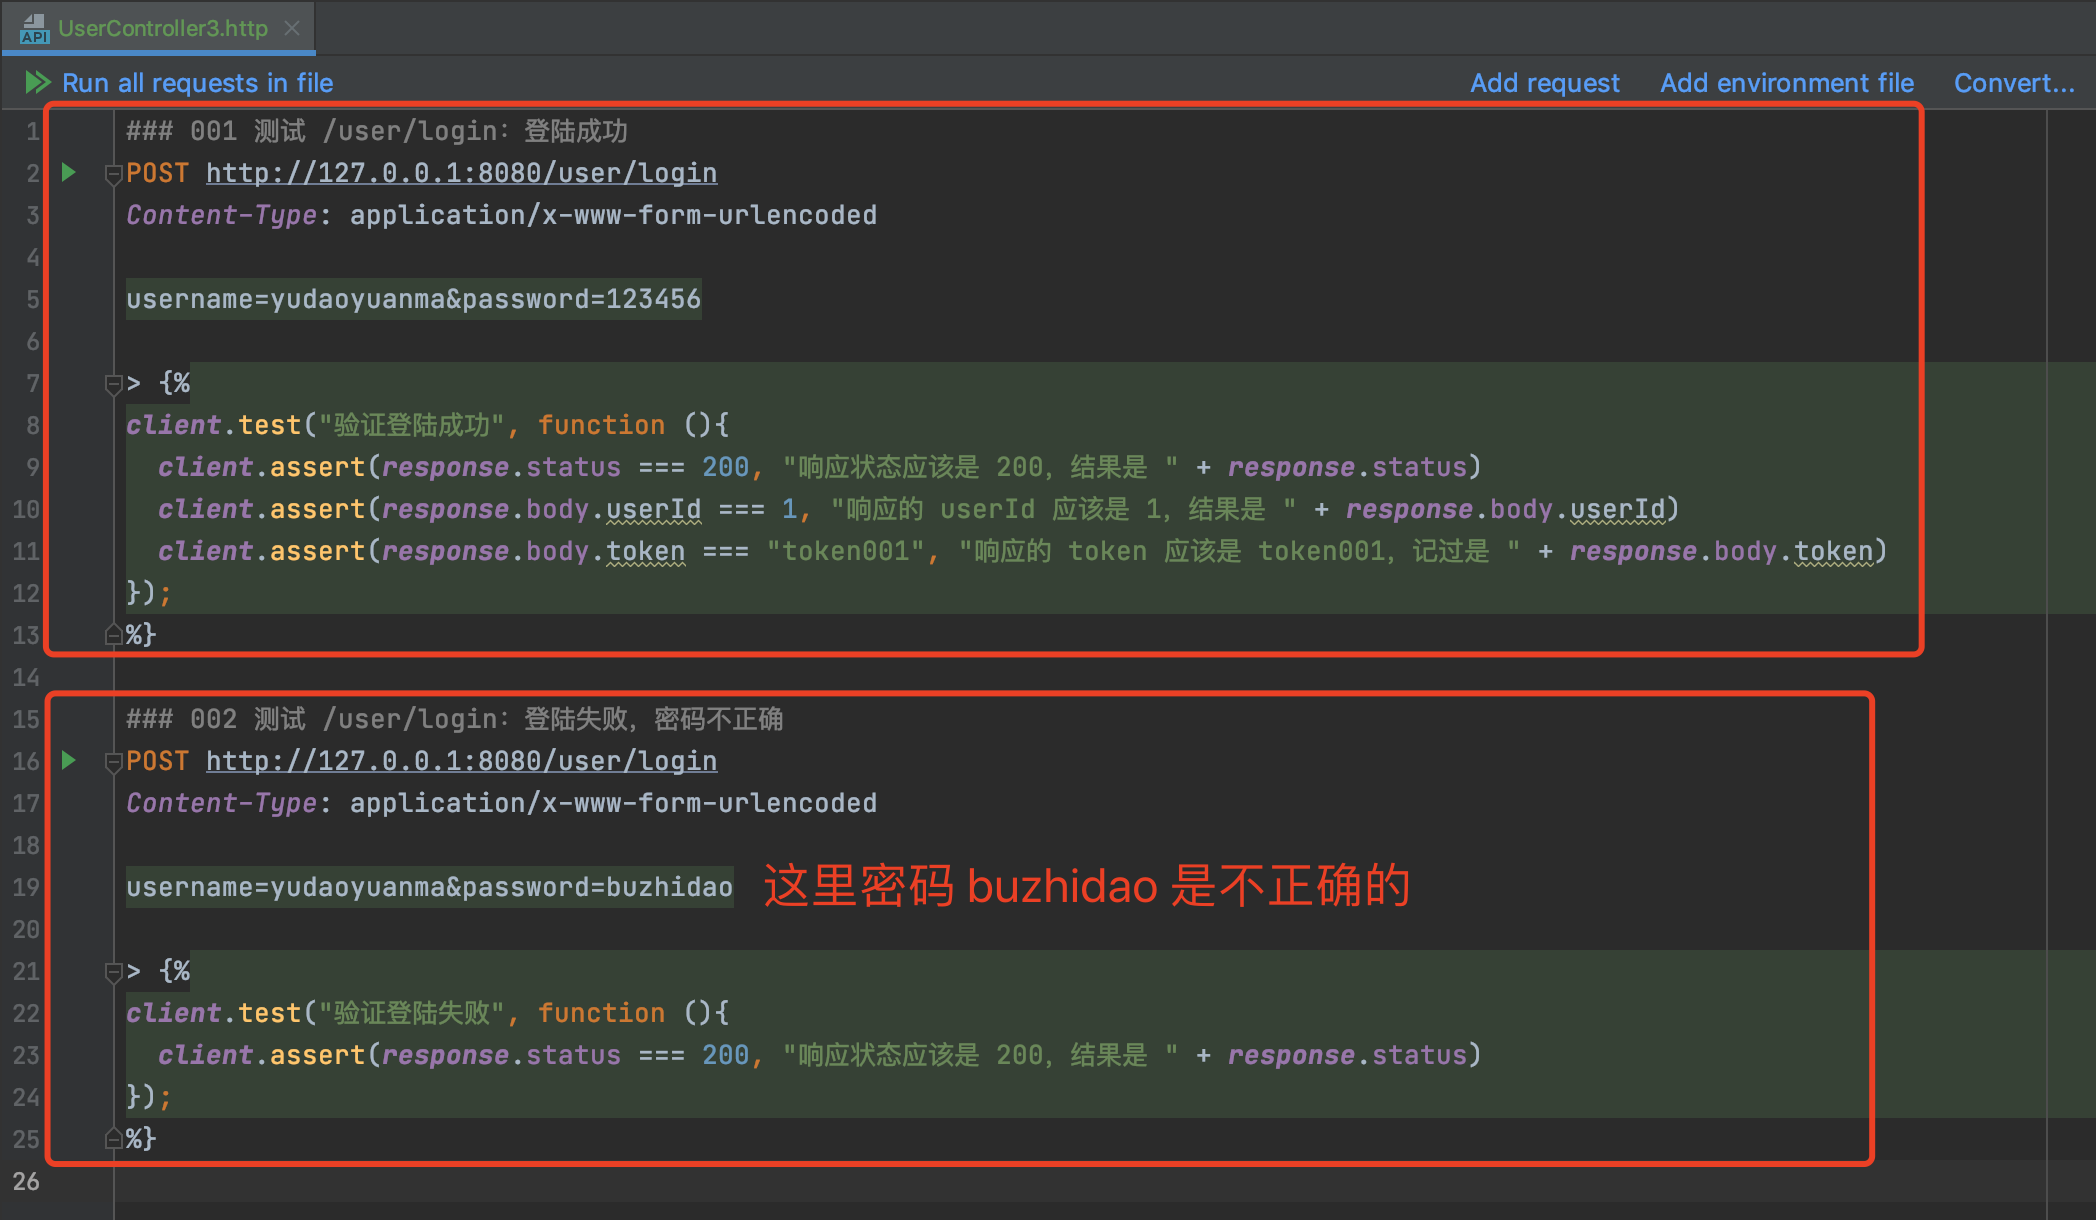Click the Content-Type header on line 17
This screenshot has height=1220, width=2096.
501,803
